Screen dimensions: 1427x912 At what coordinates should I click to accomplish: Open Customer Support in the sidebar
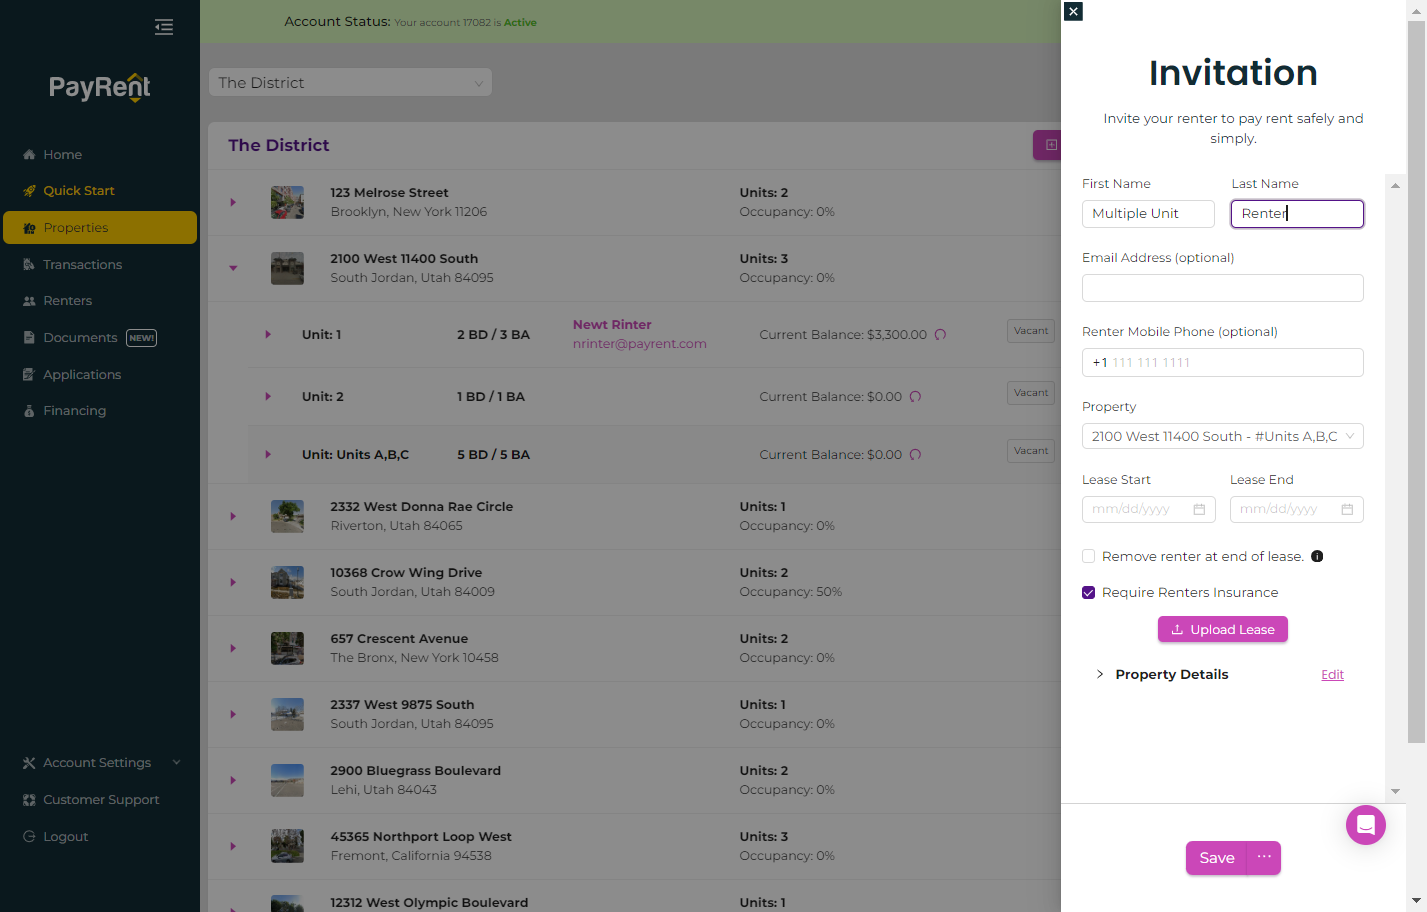[100, 800]
